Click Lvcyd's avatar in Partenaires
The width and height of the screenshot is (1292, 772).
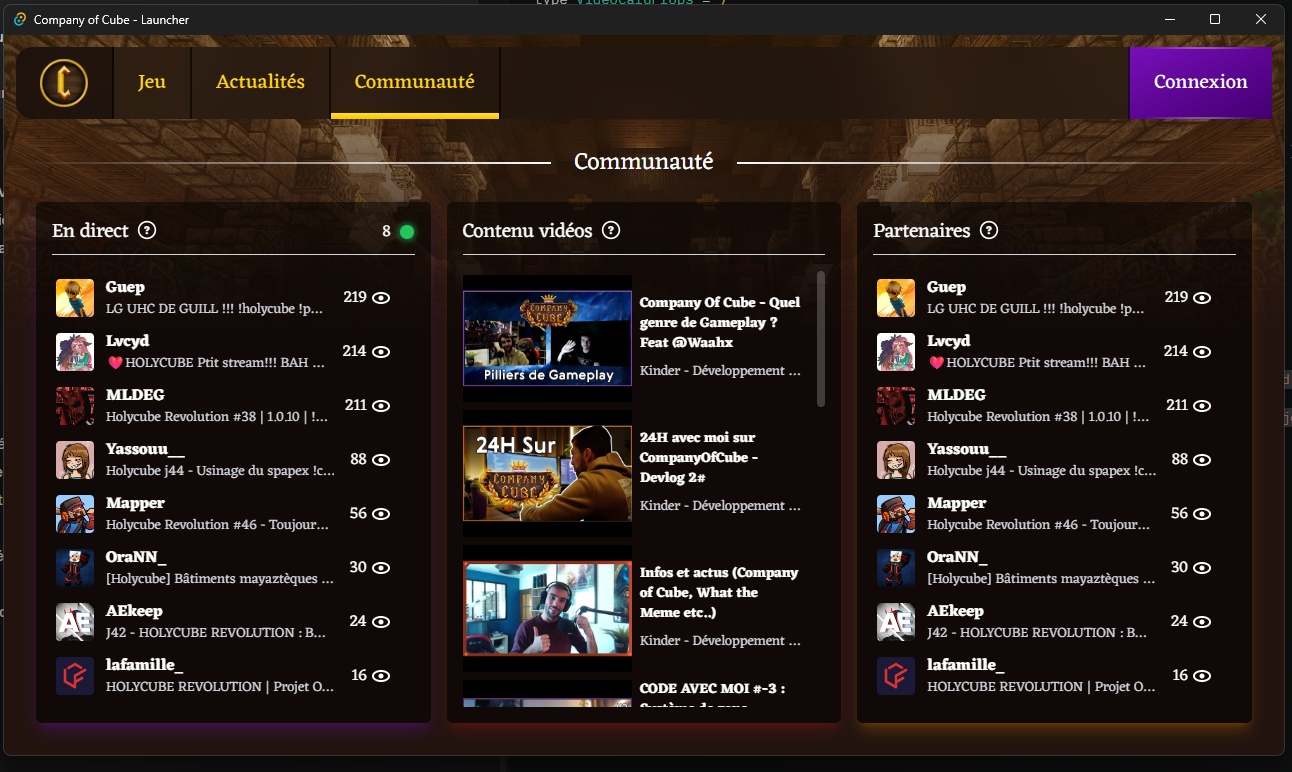(x=896, y=352)
